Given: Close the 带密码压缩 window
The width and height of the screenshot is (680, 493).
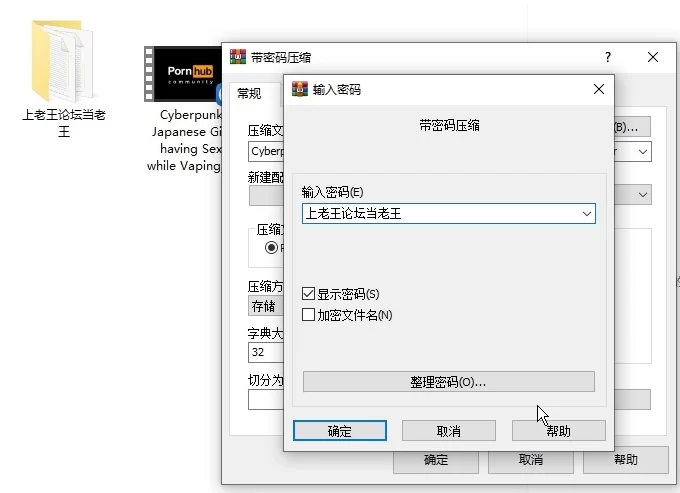Looking at the screenshot, I should pos(653,57).
